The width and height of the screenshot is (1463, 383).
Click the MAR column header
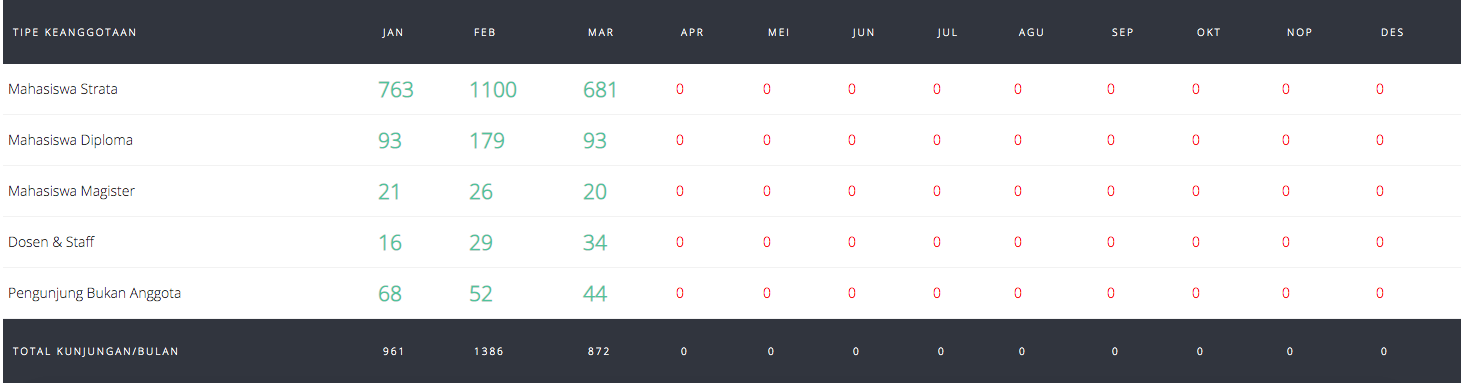(601, 33)
